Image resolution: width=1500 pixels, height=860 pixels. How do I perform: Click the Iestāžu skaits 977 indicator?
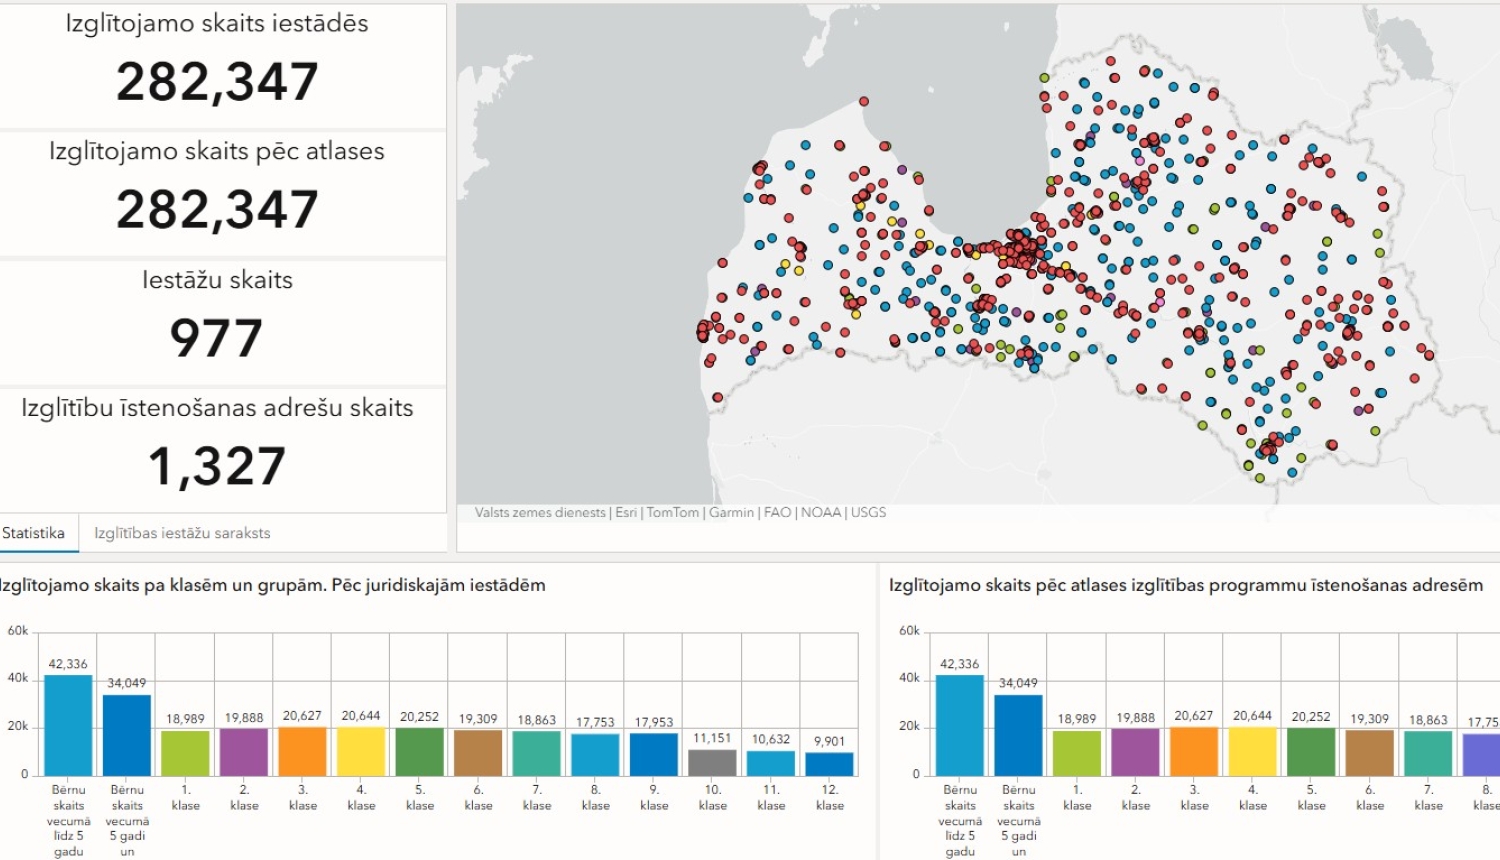point(217,322)
